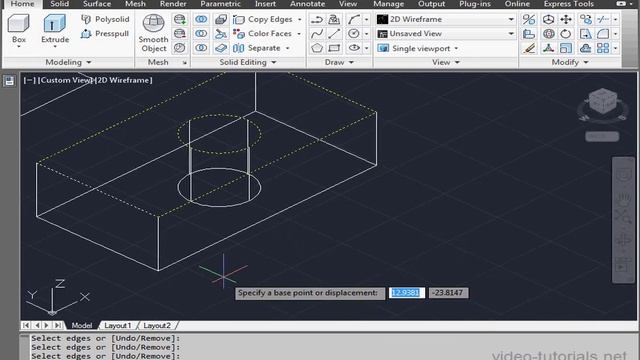Select the Arc draw tool
The width and height of the screenshot is (640, 360).
point(353,19)
